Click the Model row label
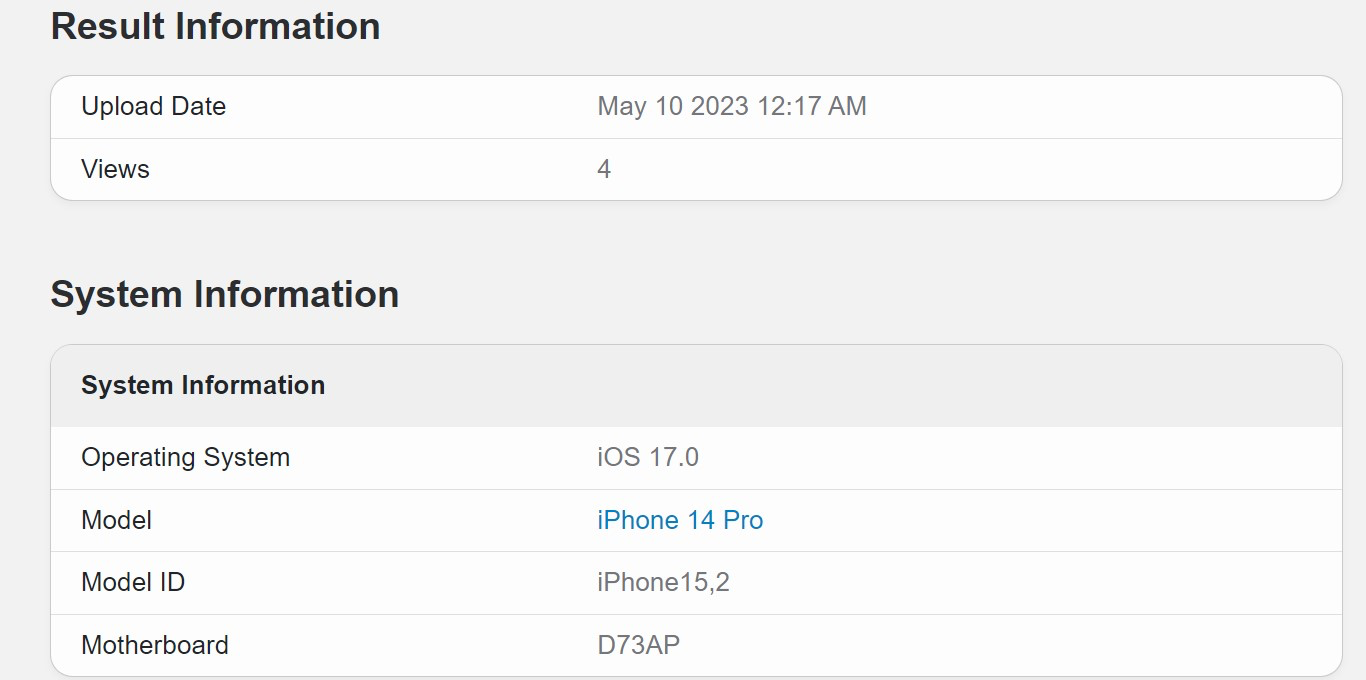The width and height of the screenshot is (1366, 680). click(x=116, y=520)
